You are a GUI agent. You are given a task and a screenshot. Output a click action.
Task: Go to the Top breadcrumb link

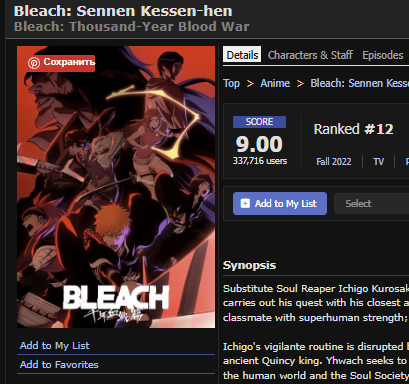[231, 83]
